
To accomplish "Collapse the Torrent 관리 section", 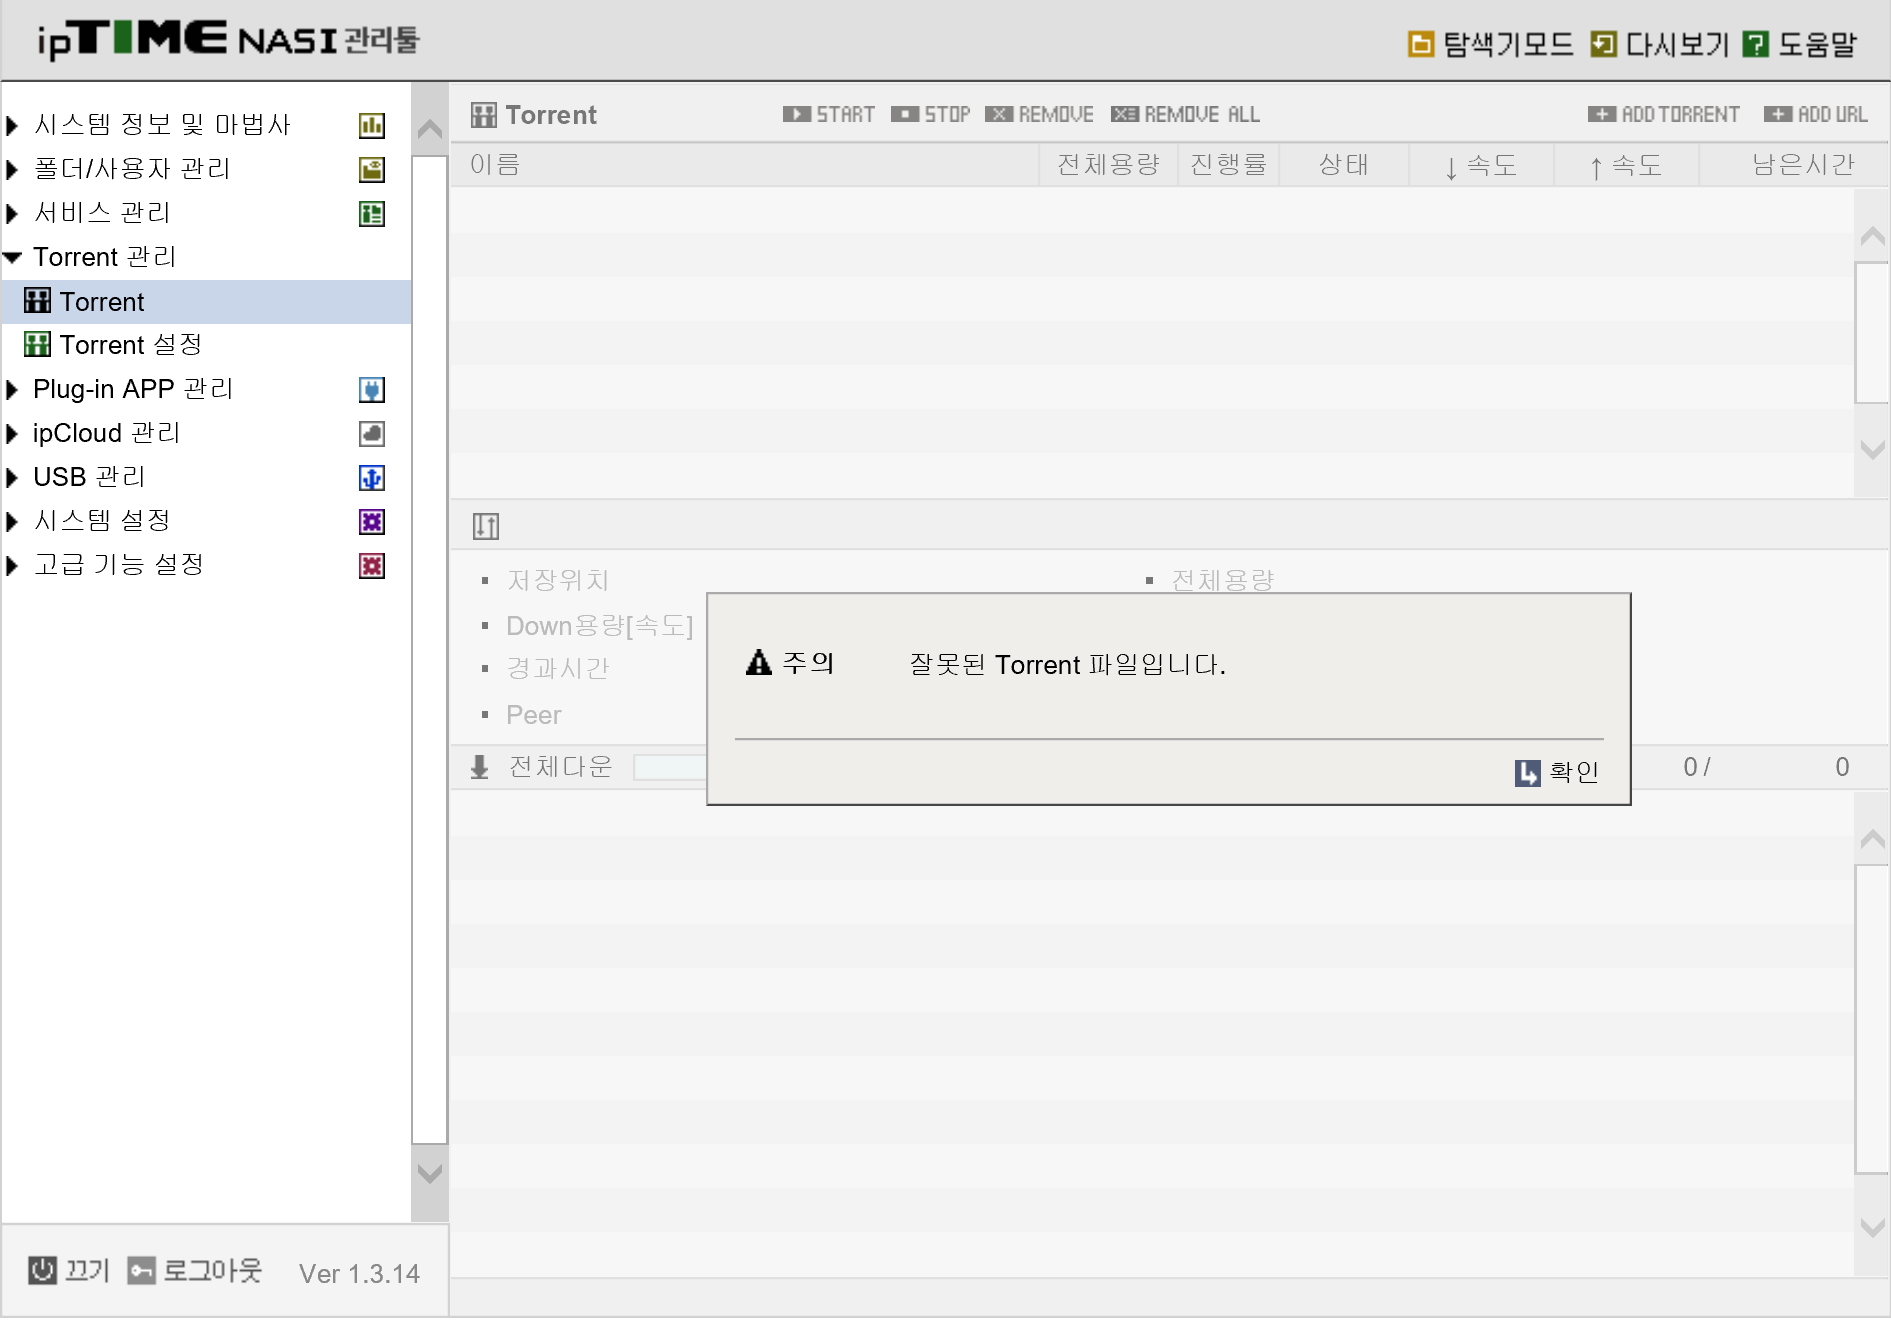I will 12,257.
